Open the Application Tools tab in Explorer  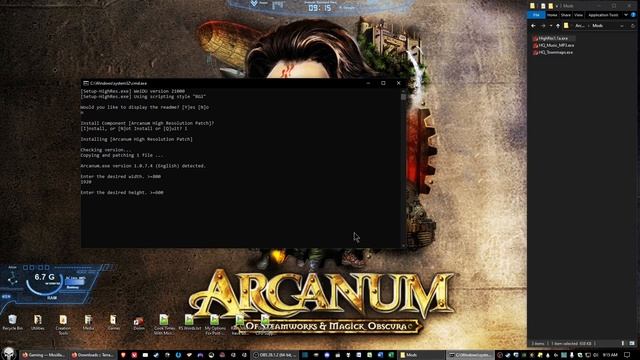603,15
